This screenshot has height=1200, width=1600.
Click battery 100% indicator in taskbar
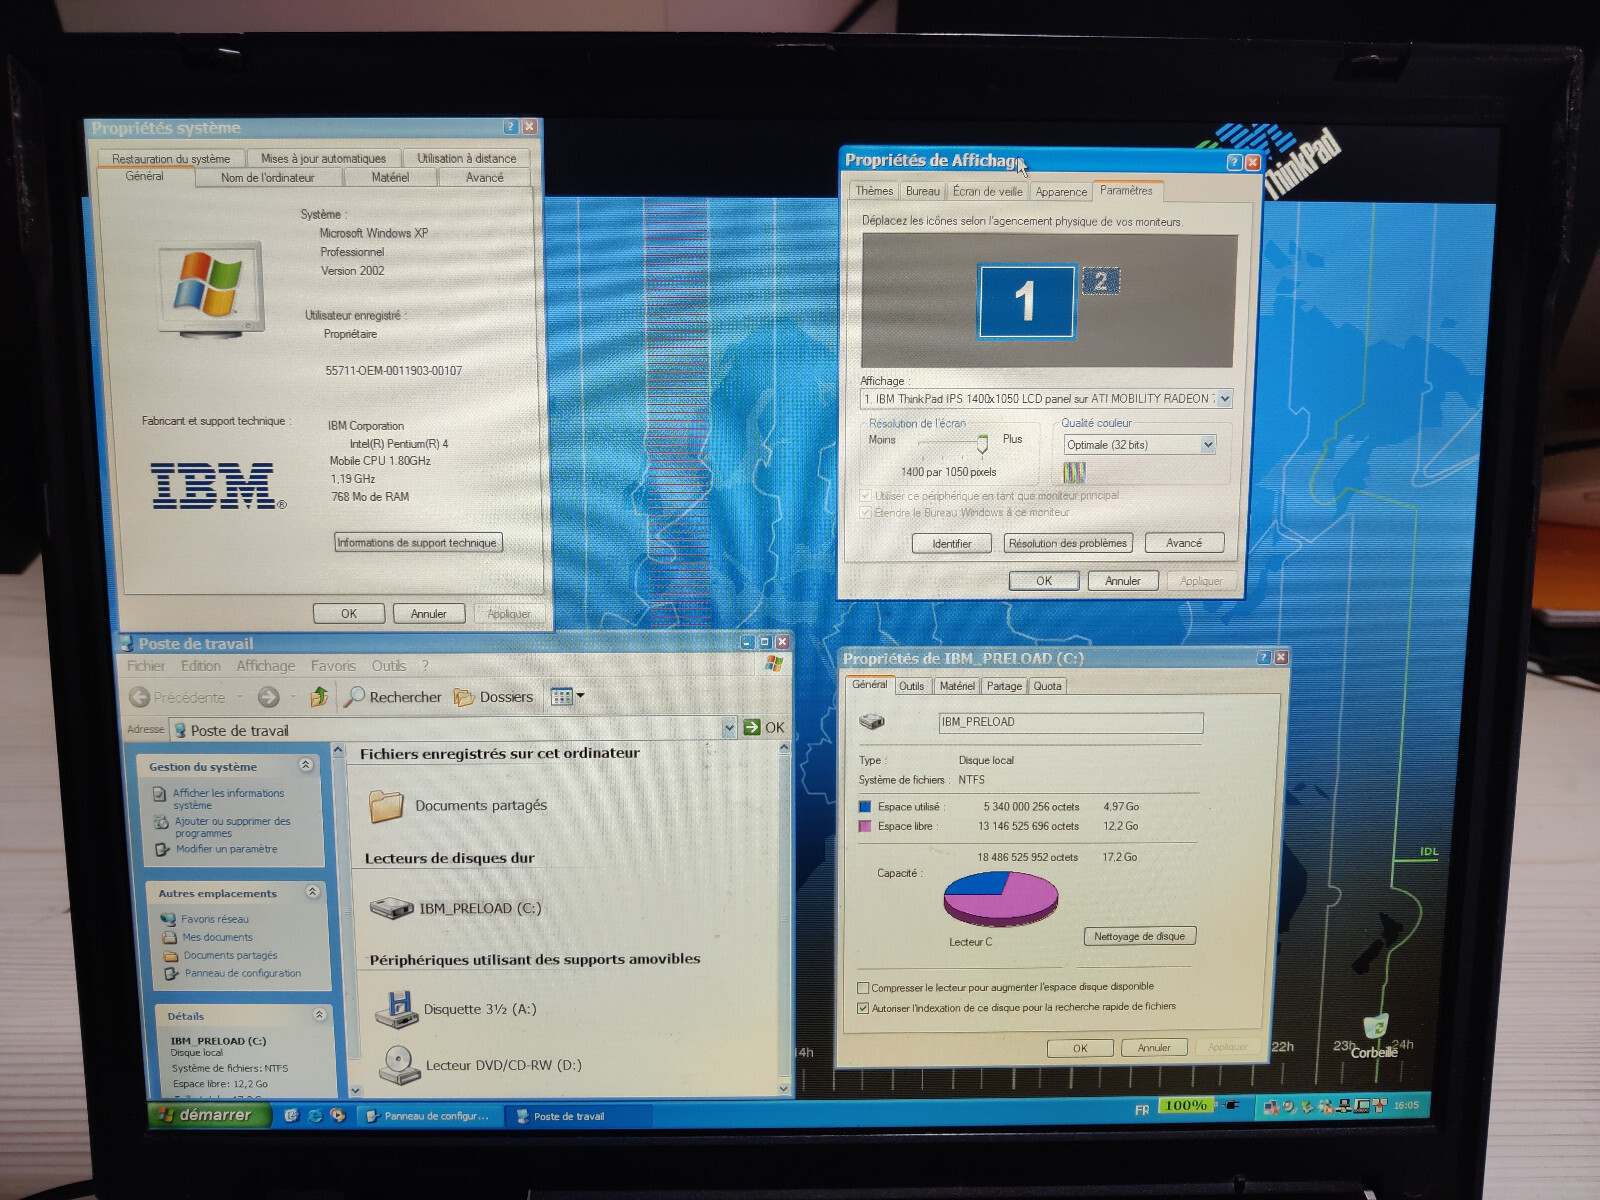1186,1105
